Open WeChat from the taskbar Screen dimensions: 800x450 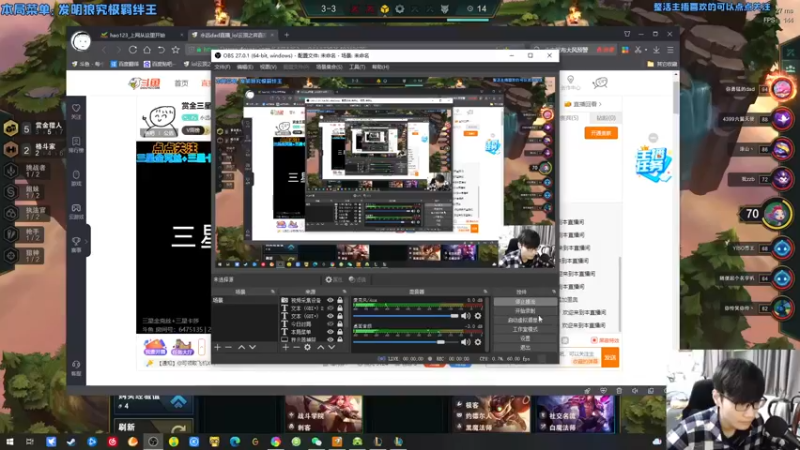pyautogui.click(x=317, y=441)
